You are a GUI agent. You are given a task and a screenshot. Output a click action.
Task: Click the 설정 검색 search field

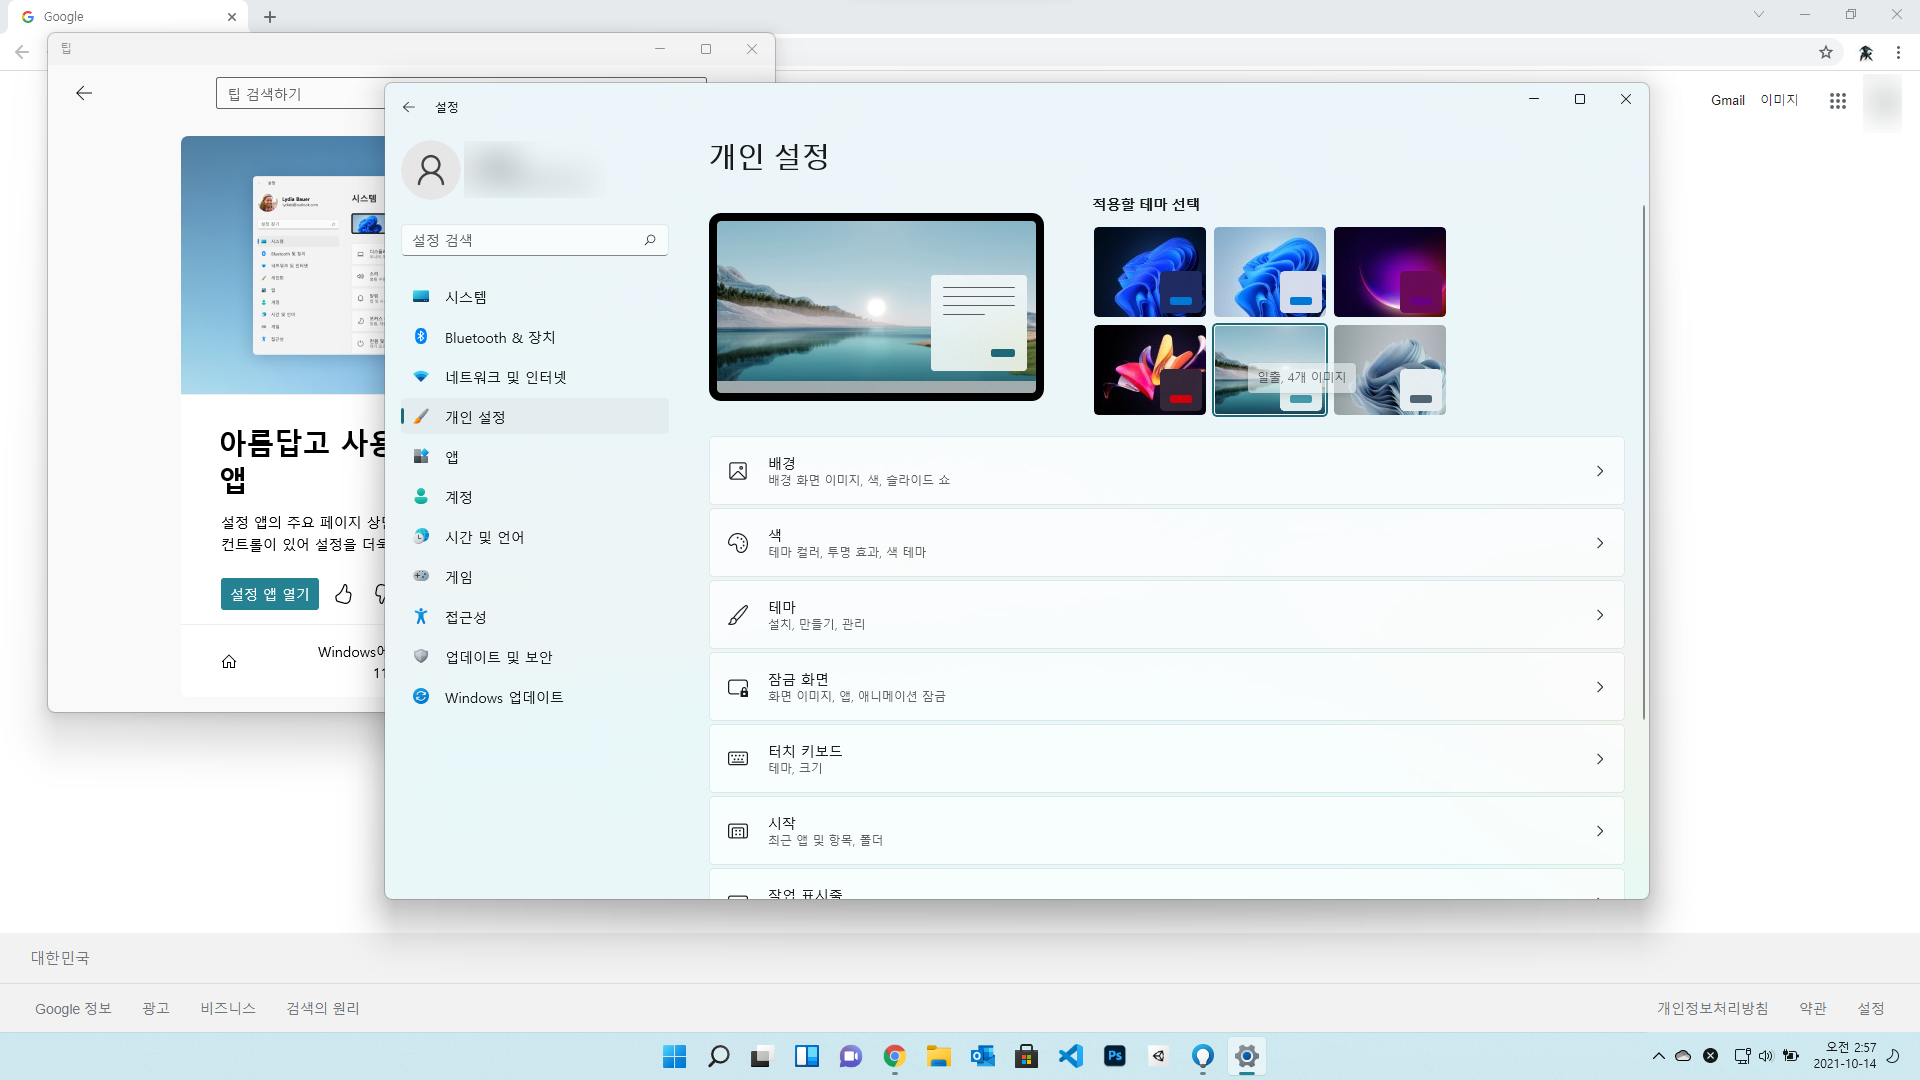click(520, 240)
